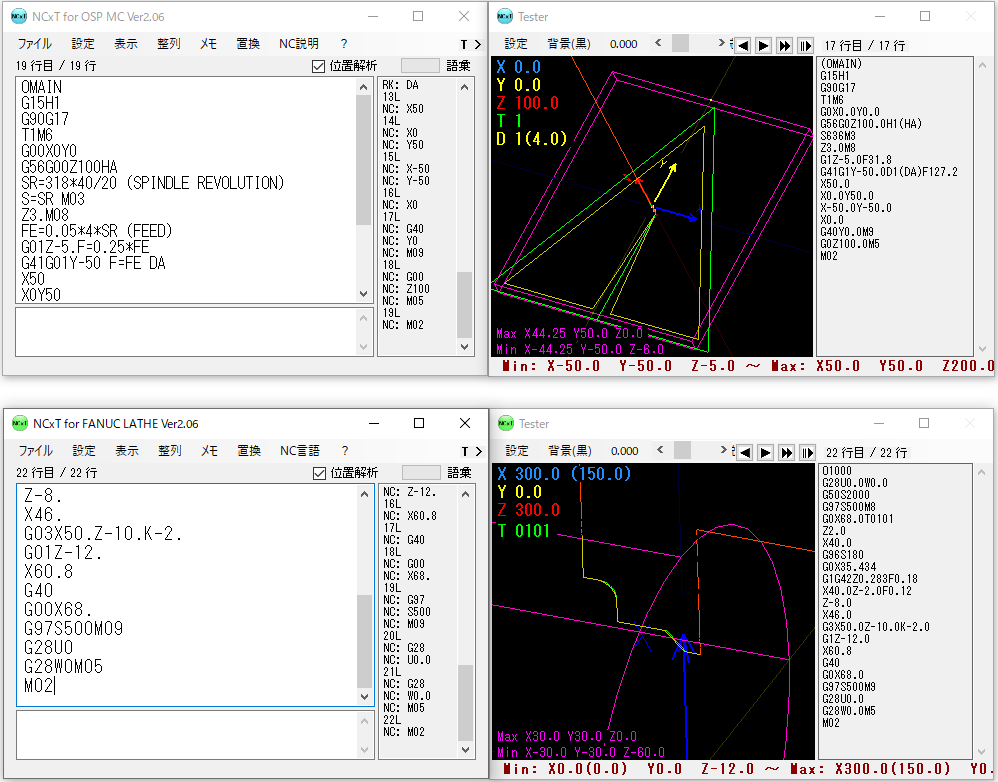
Task: Open 設定 menu in OSP MC window
Action: coord(83,44)
